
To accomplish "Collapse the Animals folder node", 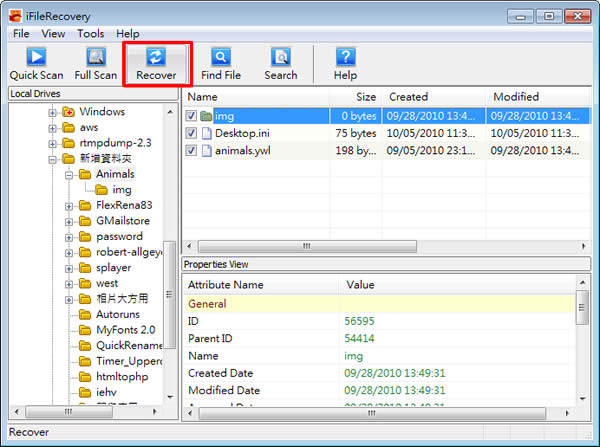I will click(x=69, y=175).
